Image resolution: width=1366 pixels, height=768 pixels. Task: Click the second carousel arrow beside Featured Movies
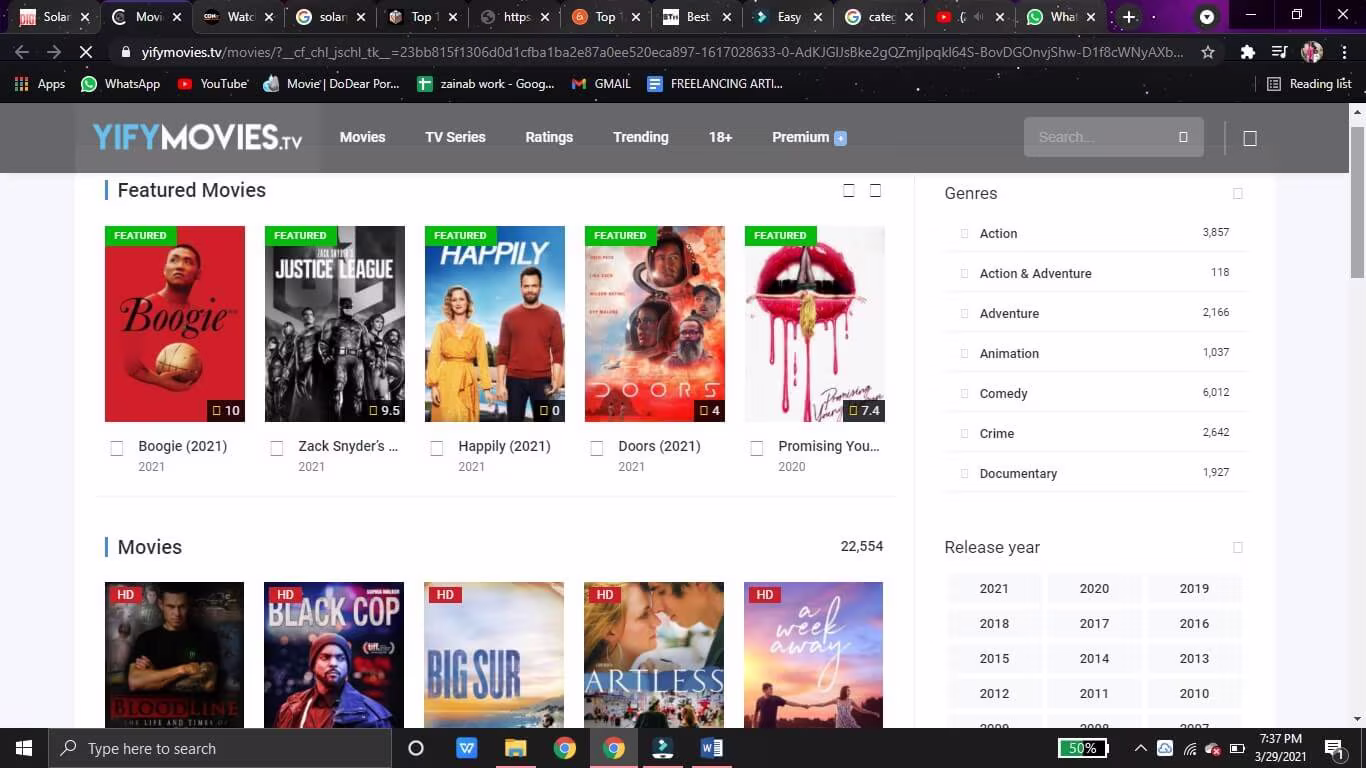click(x=875, y=190)
